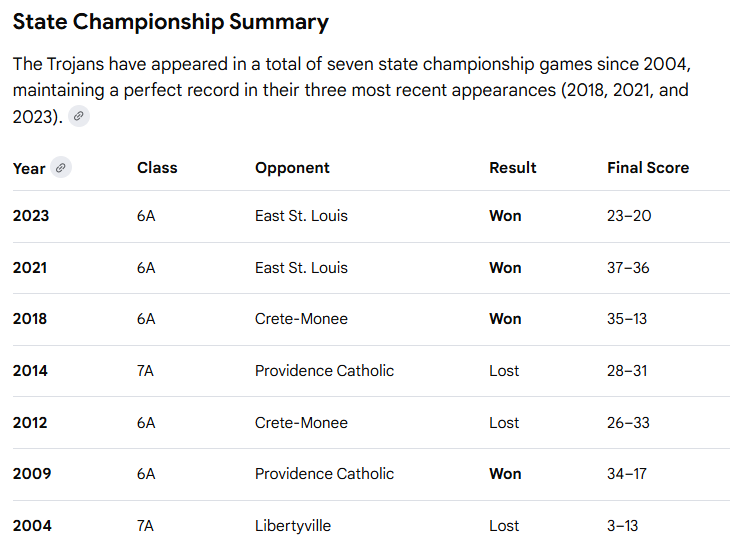Select the Final Score column header
Image resolution: width=732 pixels, height=555 pixels.
pyautogui.click(x=648, y=168)
